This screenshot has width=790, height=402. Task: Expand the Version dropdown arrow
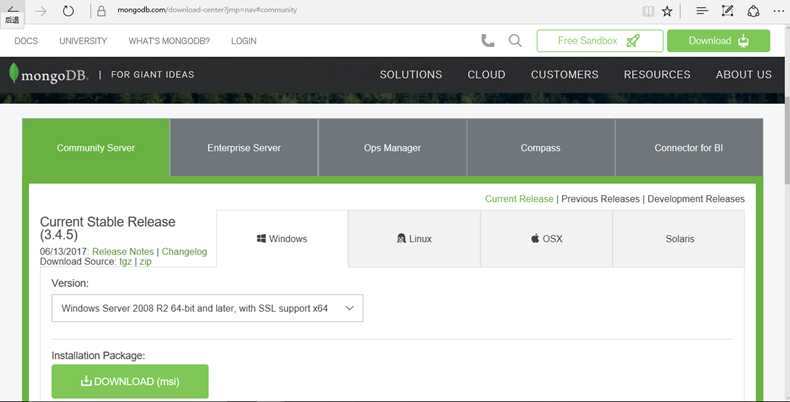tap(349, 308)
